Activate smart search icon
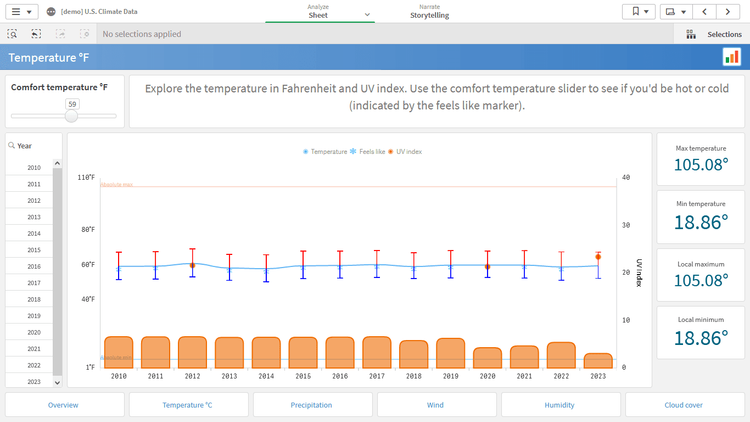 [13, 34]
